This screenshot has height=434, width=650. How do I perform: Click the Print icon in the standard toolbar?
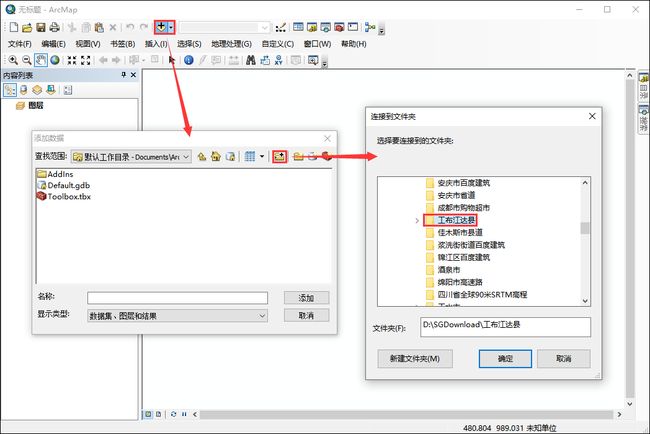click(x=54, y=27)
